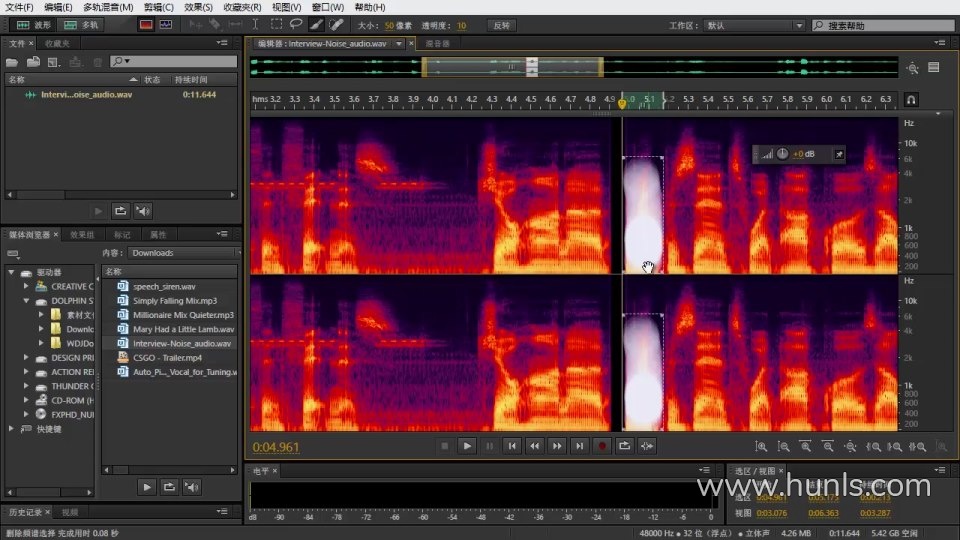Select the Marquee selection tool
Screen dimensions: 960x540
276,24
